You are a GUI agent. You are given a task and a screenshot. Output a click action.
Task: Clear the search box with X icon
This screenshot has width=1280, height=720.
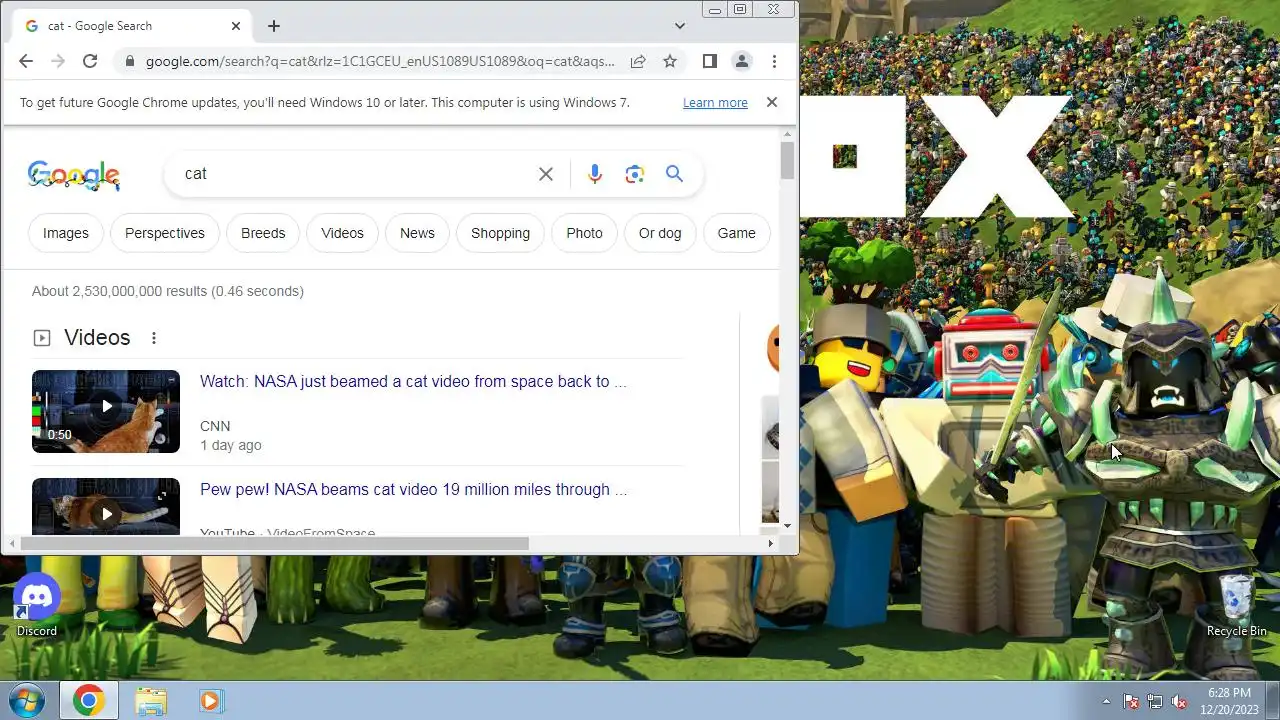(546, 174)
